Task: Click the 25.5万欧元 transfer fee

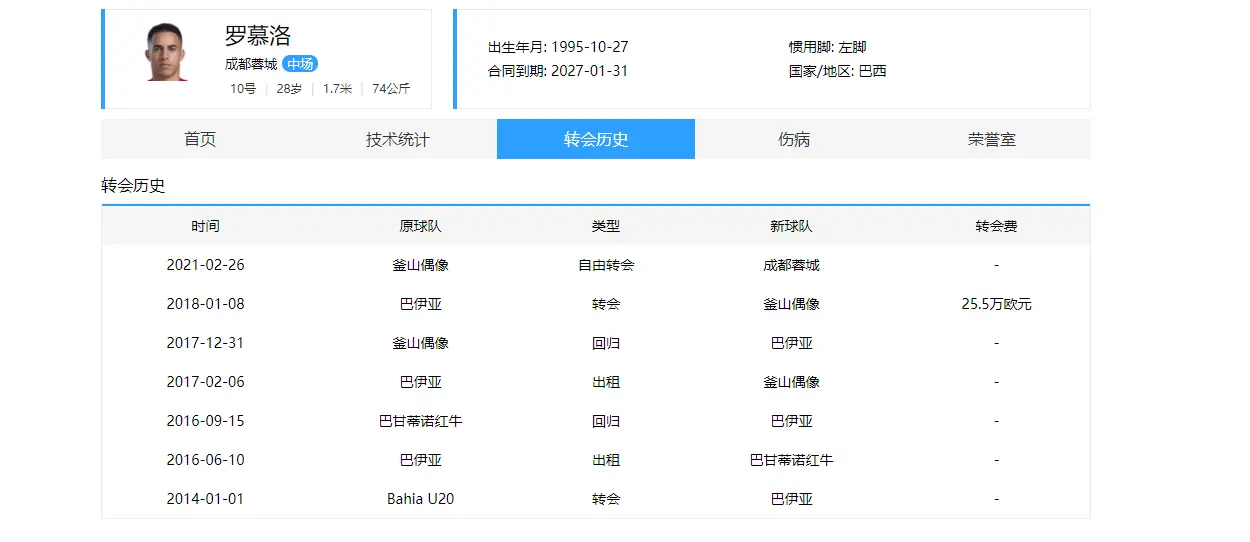Action: pos(996,304)
